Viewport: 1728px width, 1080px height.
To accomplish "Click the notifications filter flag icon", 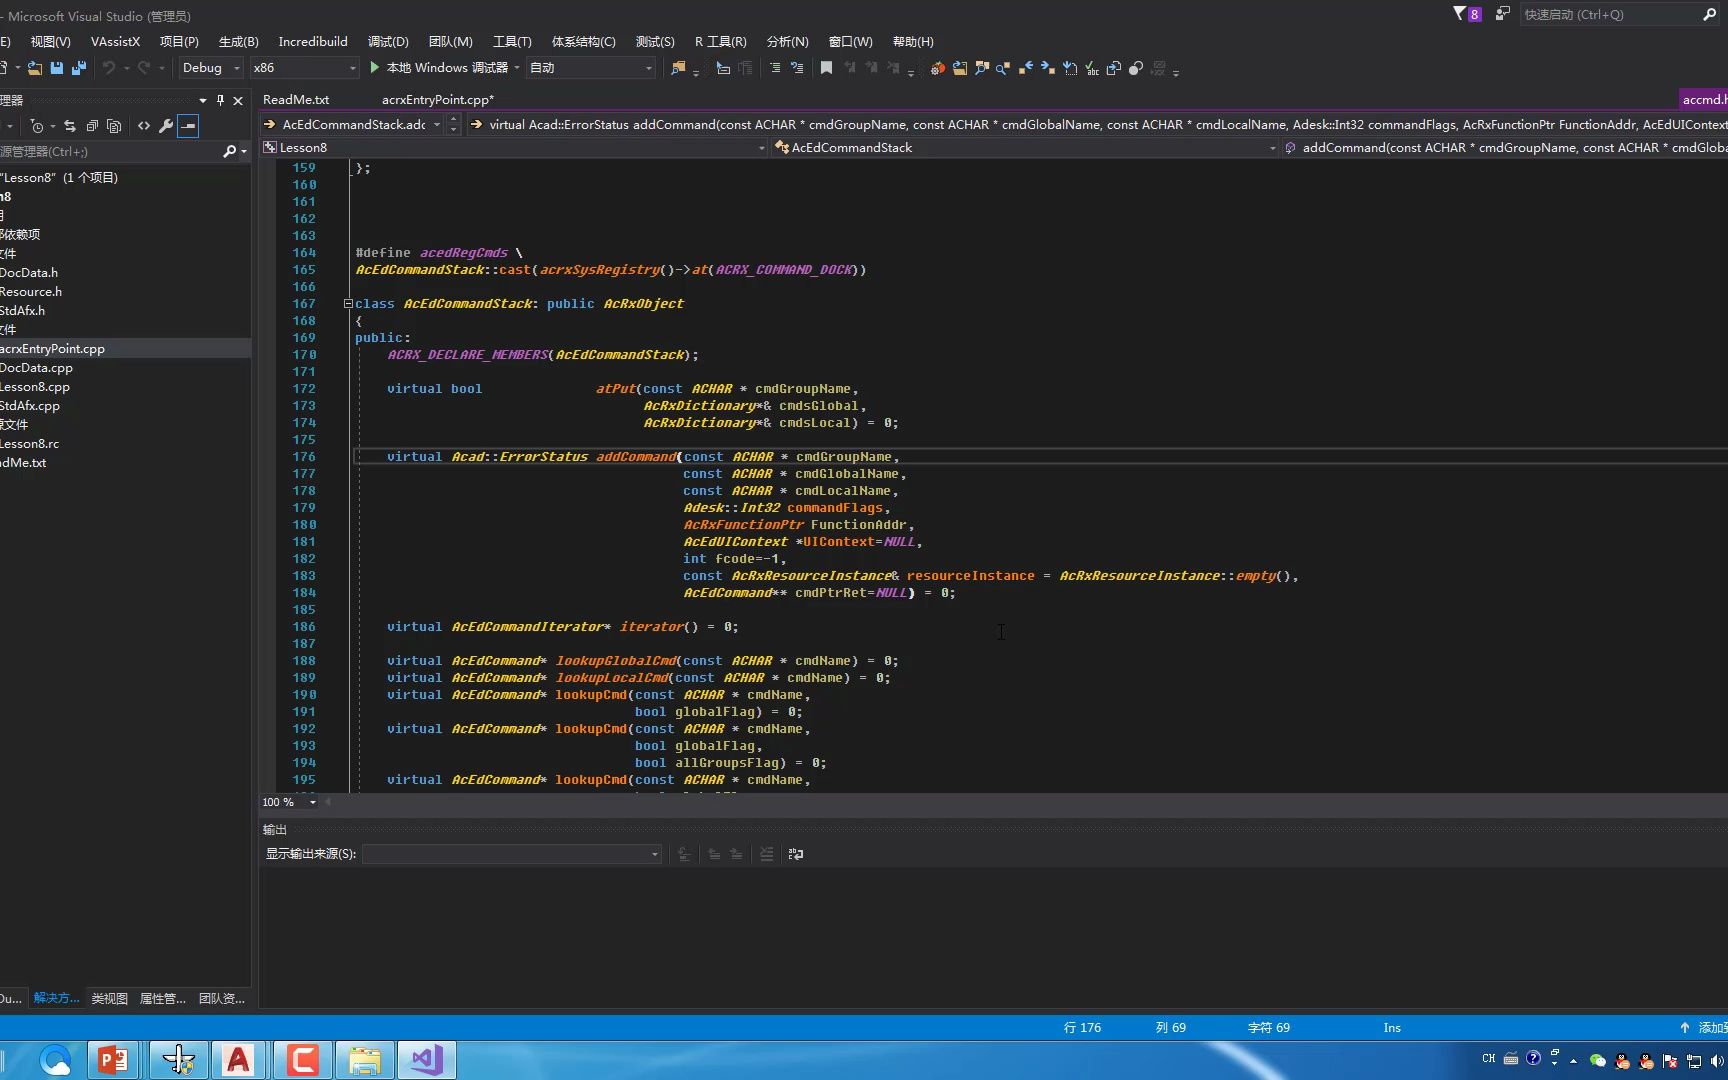I will coord(1460,14).
